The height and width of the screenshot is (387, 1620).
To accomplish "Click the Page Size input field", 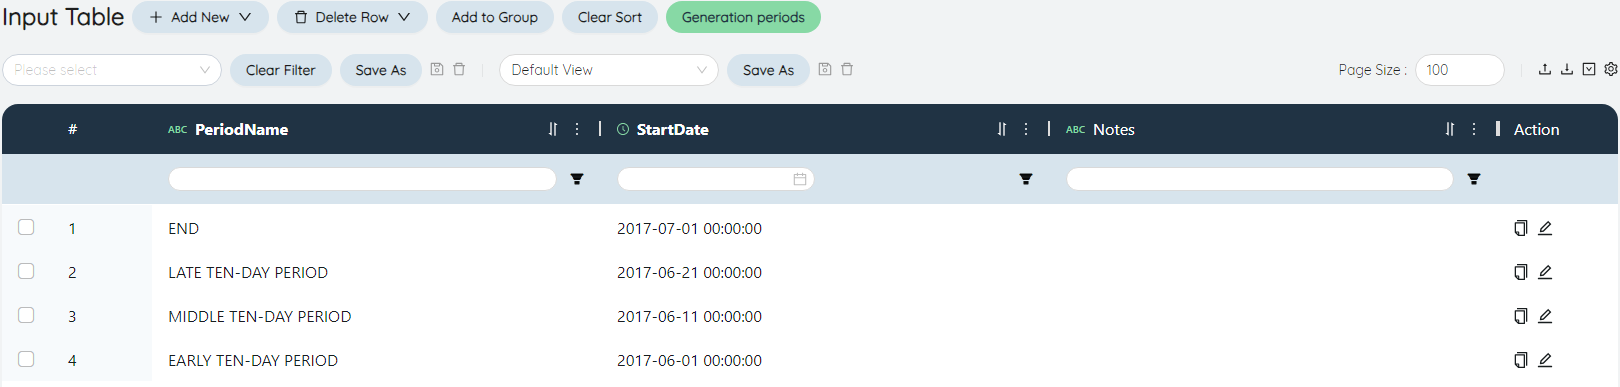I will tap(1460, 70).
